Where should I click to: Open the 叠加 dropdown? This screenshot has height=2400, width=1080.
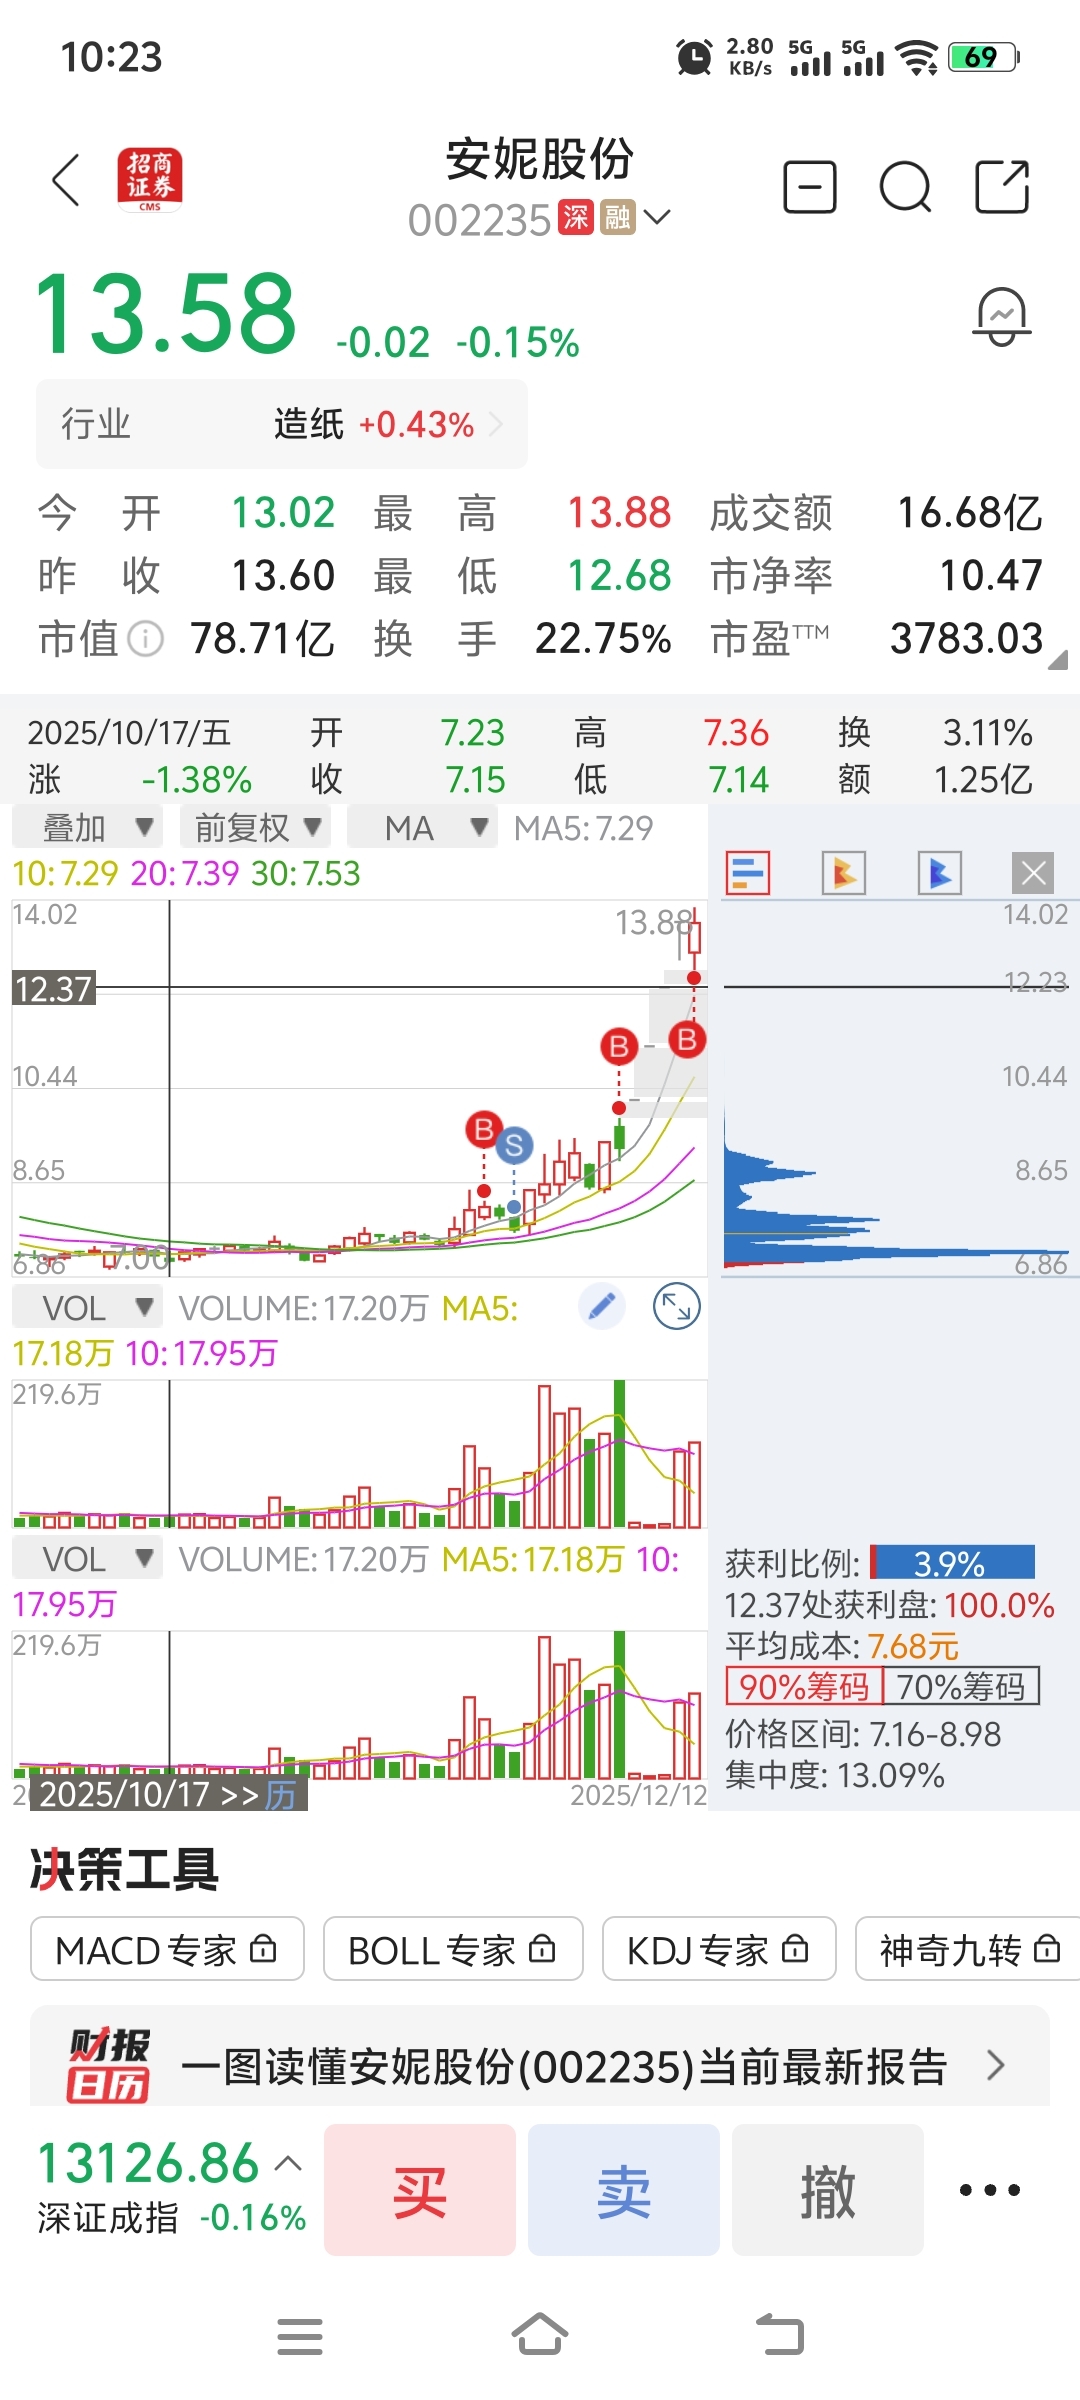[88, 828]
